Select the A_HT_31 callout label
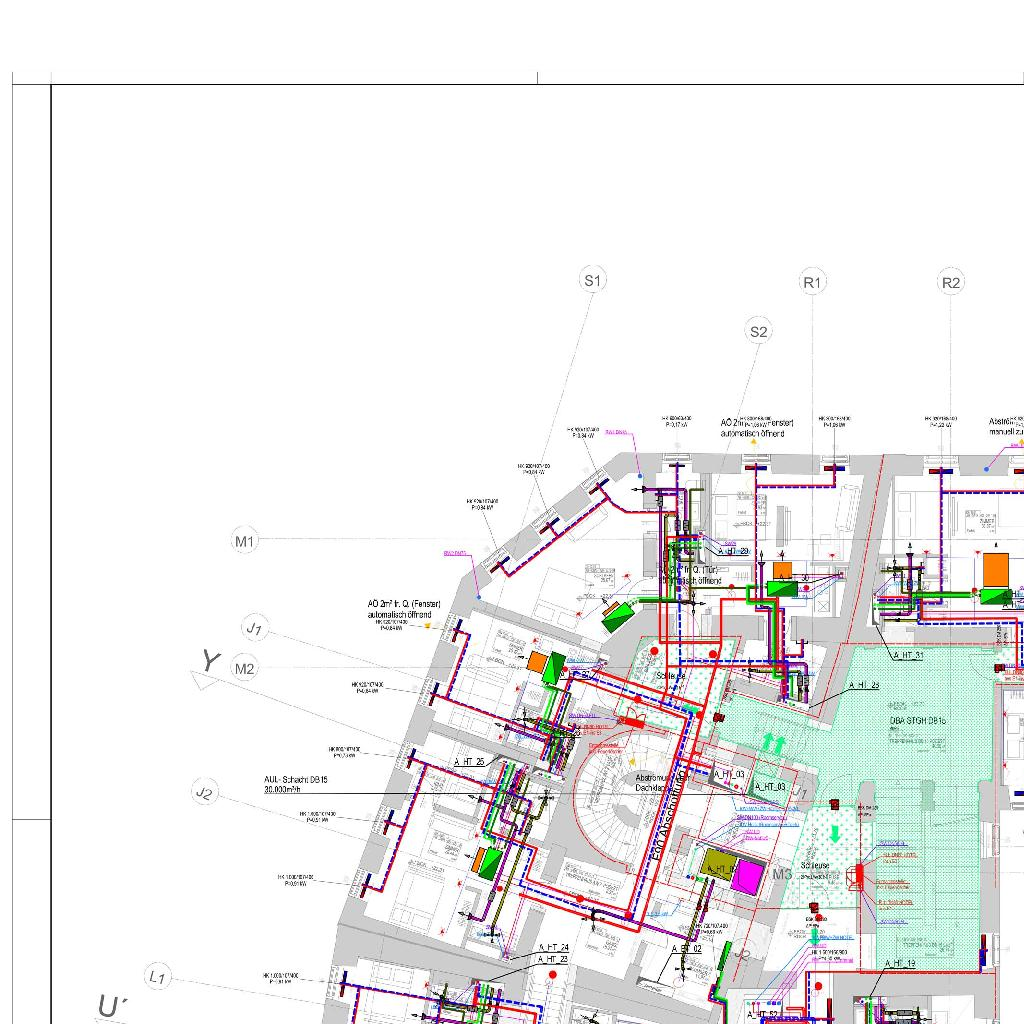The height and width of the screenshot is (1024, 1024). [906, 655]
